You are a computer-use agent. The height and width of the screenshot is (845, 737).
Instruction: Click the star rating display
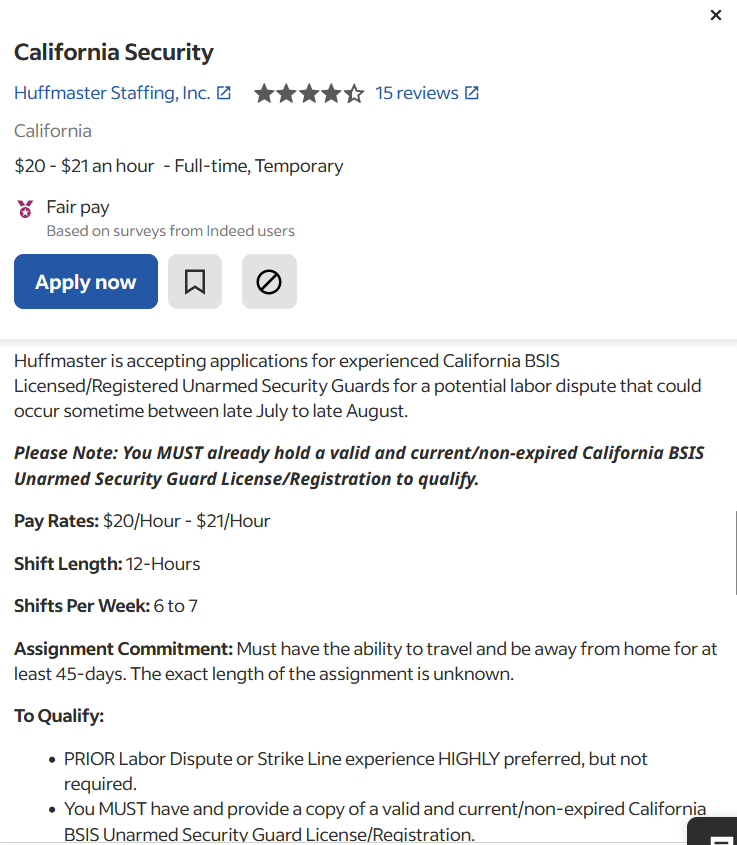pyautogui.click(x=309, y=93)
